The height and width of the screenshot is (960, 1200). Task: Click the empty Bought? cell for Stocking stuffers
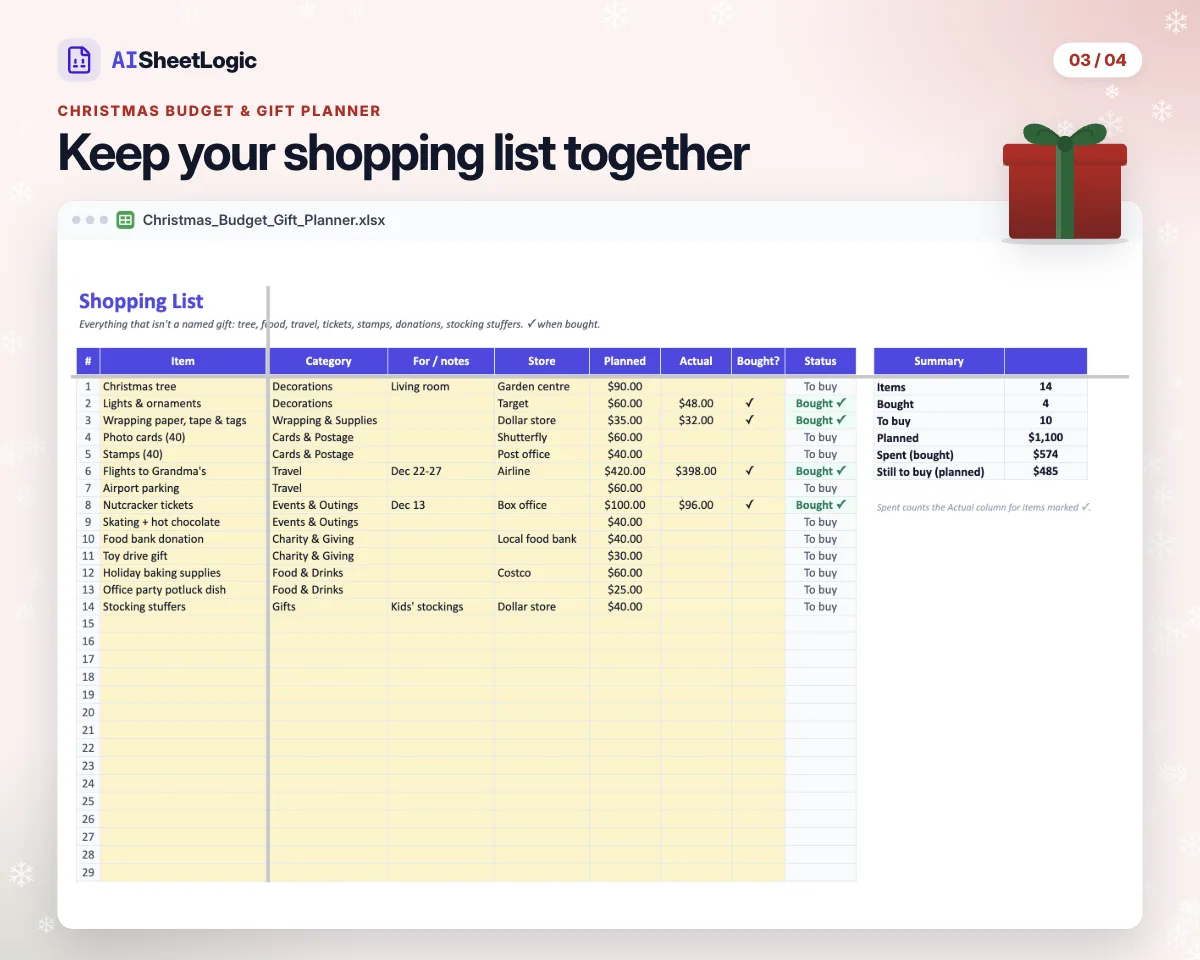pyautogui.click(x=758, y=607)
